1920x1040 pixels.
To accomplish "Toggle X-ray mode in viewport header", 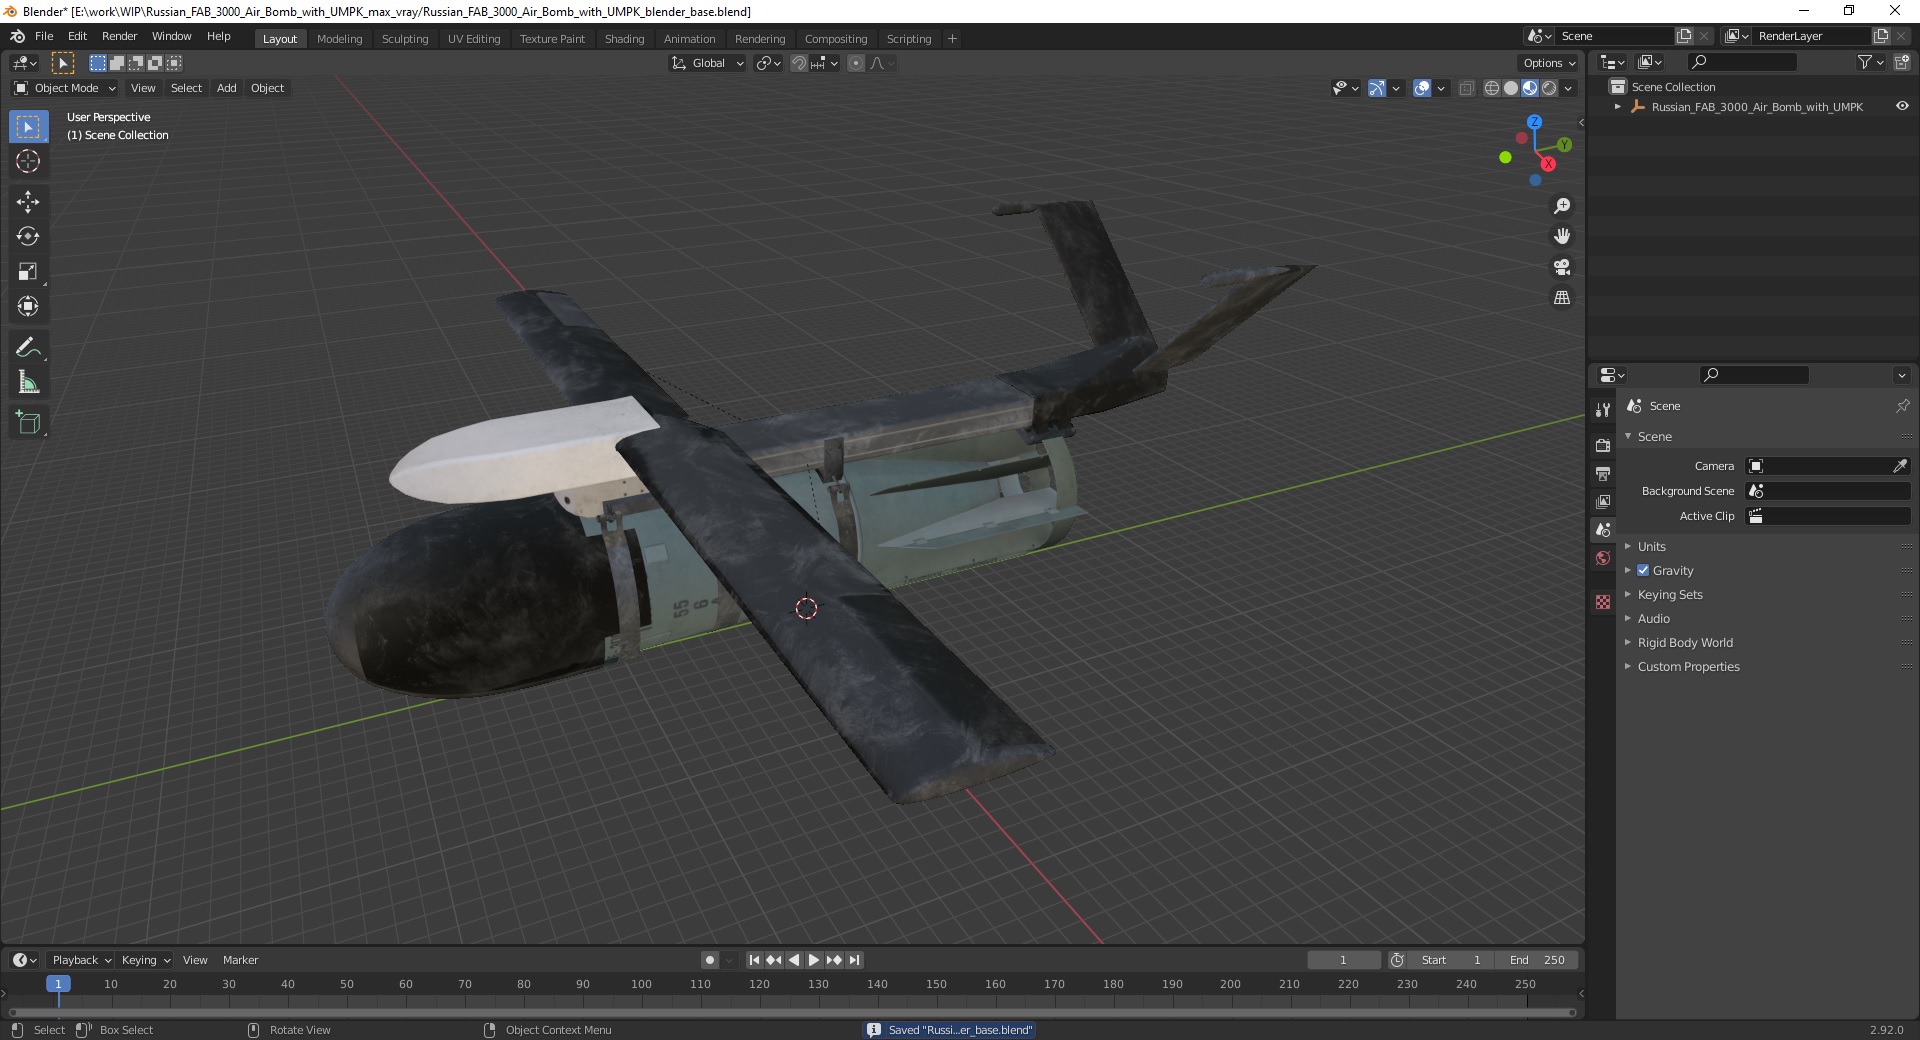I will click(x=1467, y=88).
